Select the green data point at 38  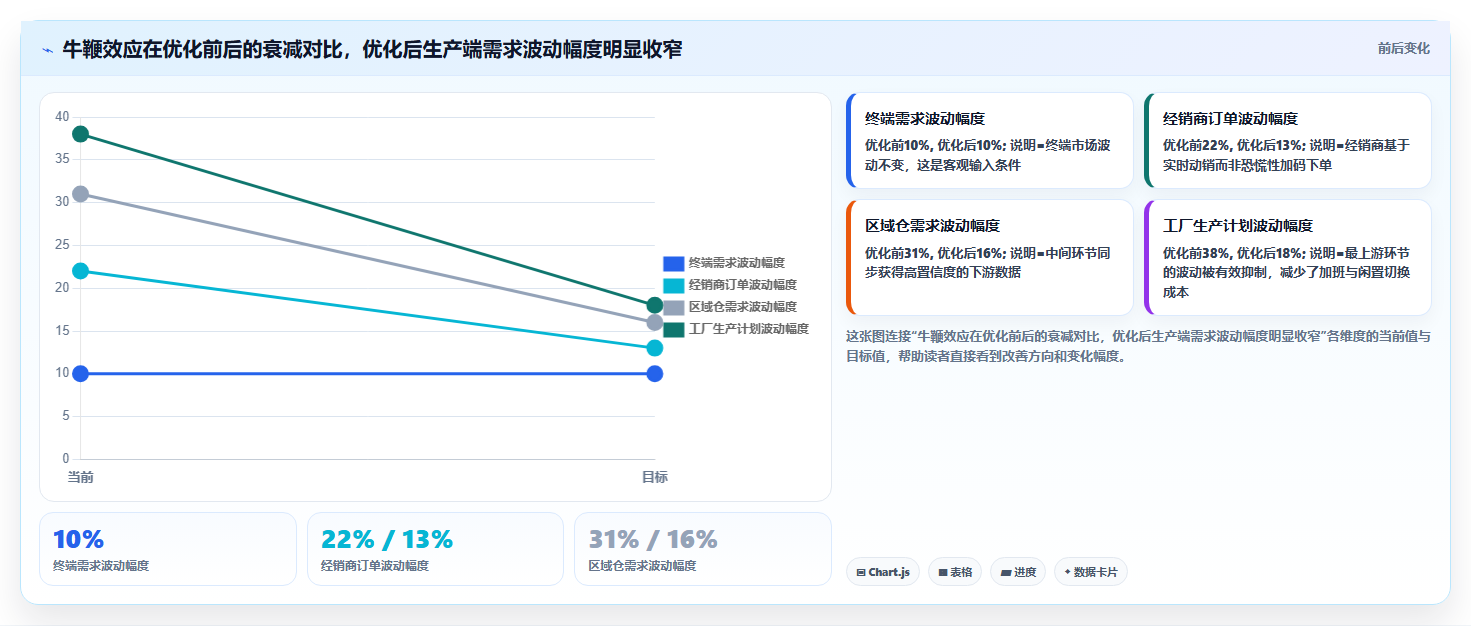(x=81, y=134)
